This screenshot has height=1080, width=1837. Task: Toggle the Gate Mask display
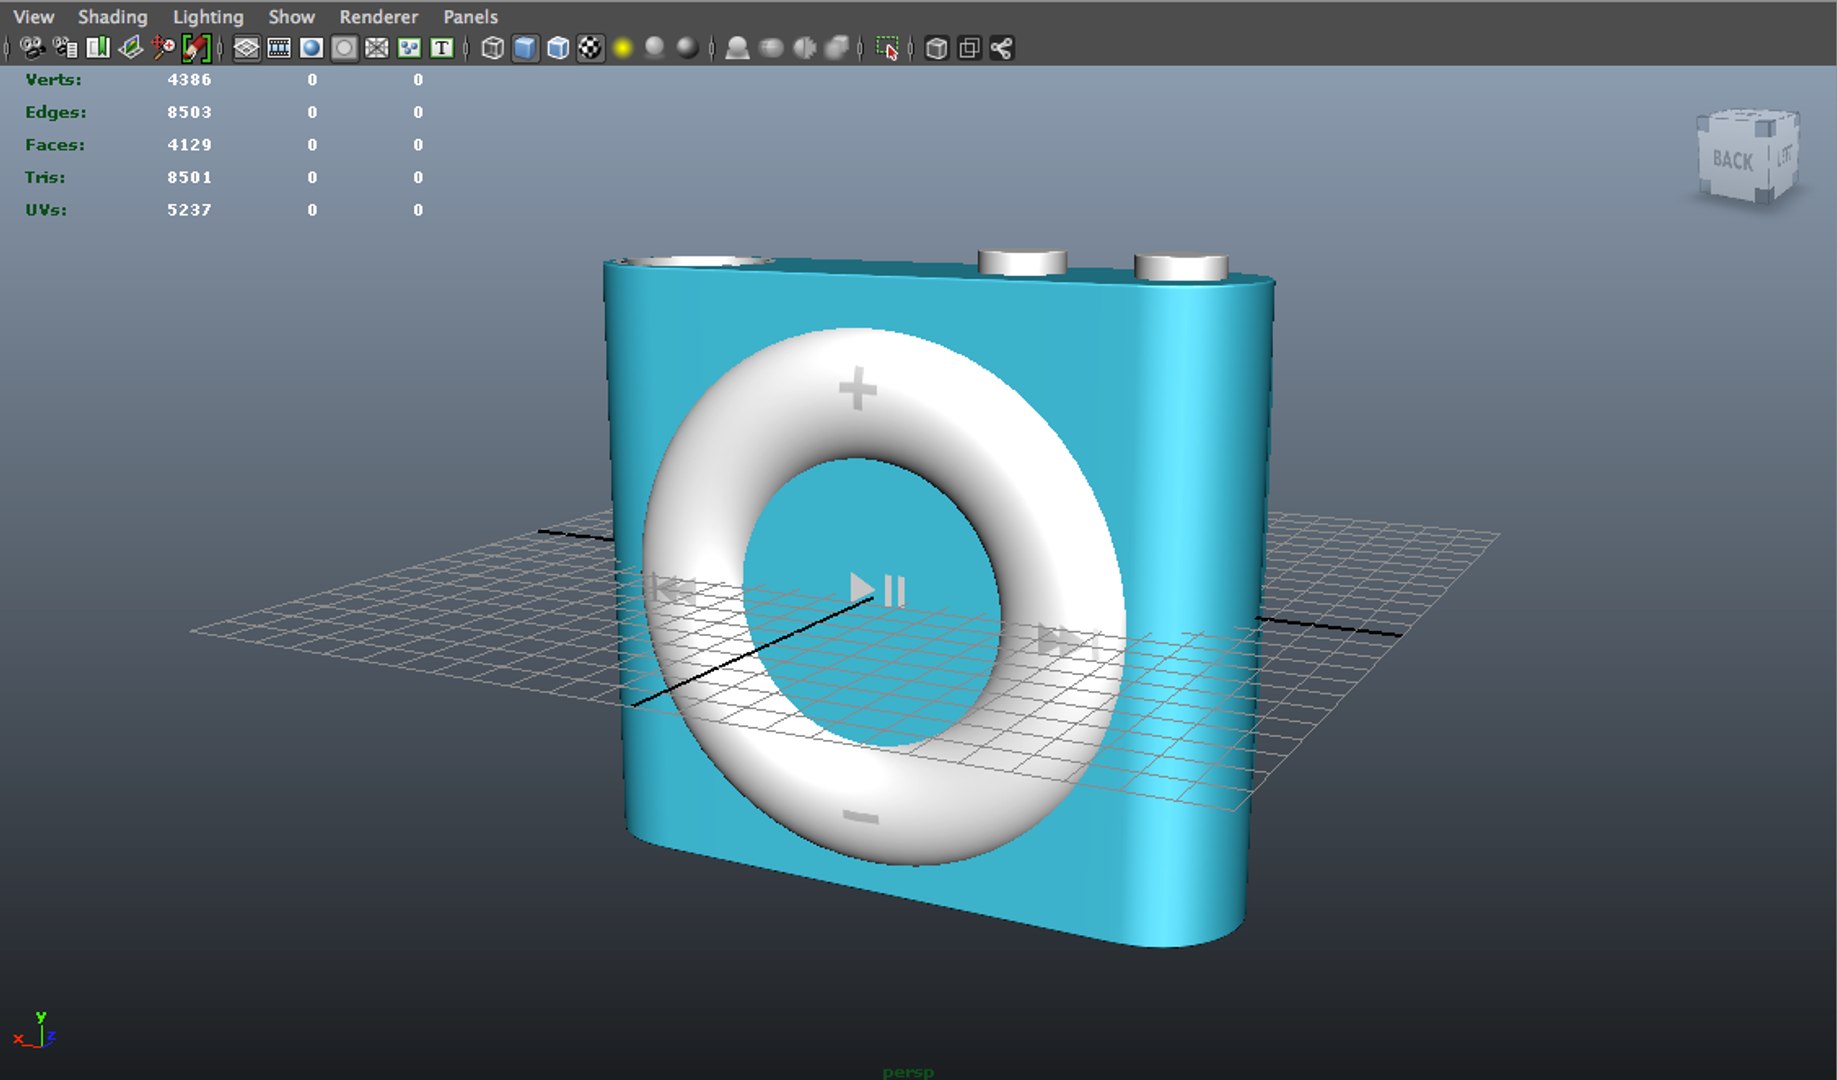click(x=344, y=48)
